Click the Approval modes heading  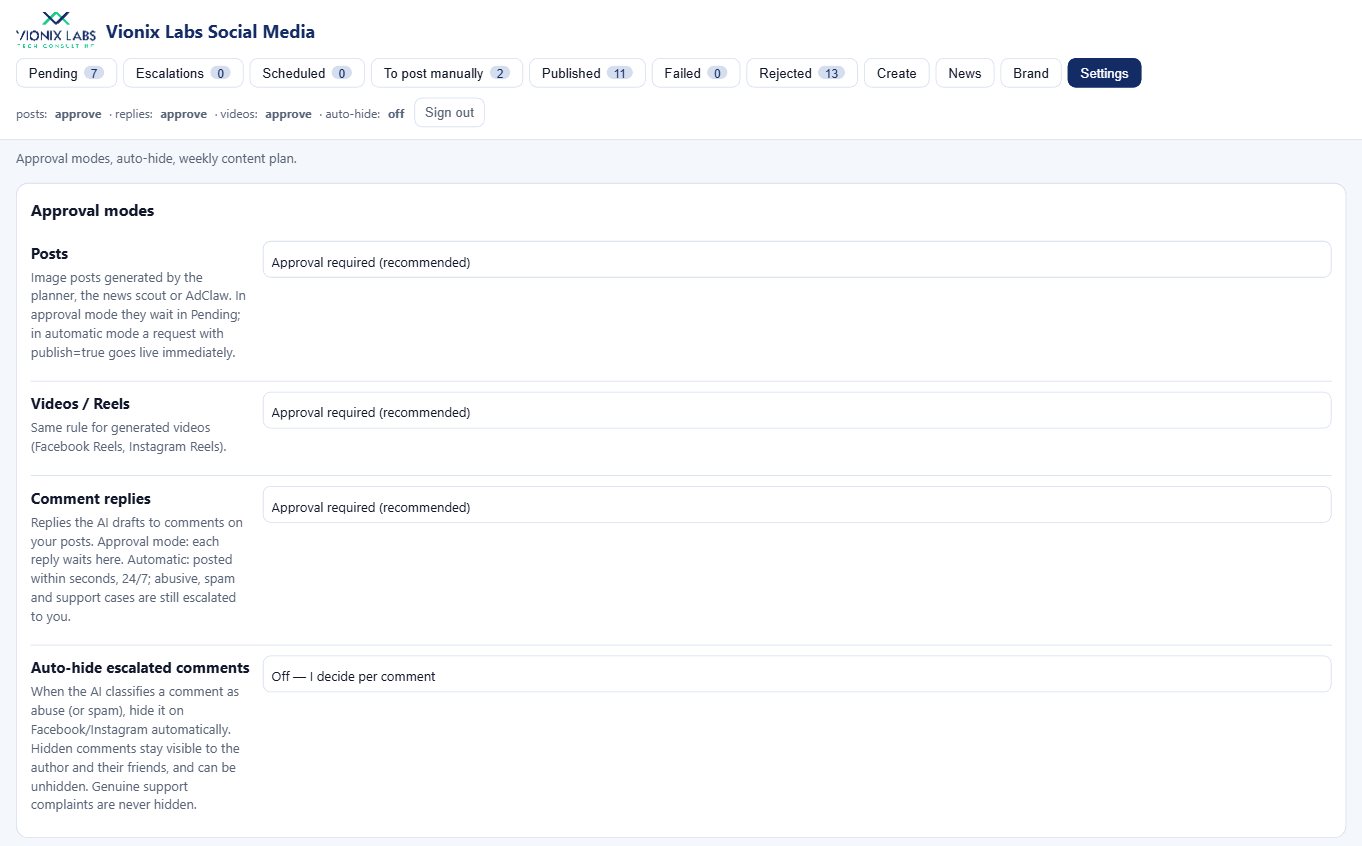[92, 211]
